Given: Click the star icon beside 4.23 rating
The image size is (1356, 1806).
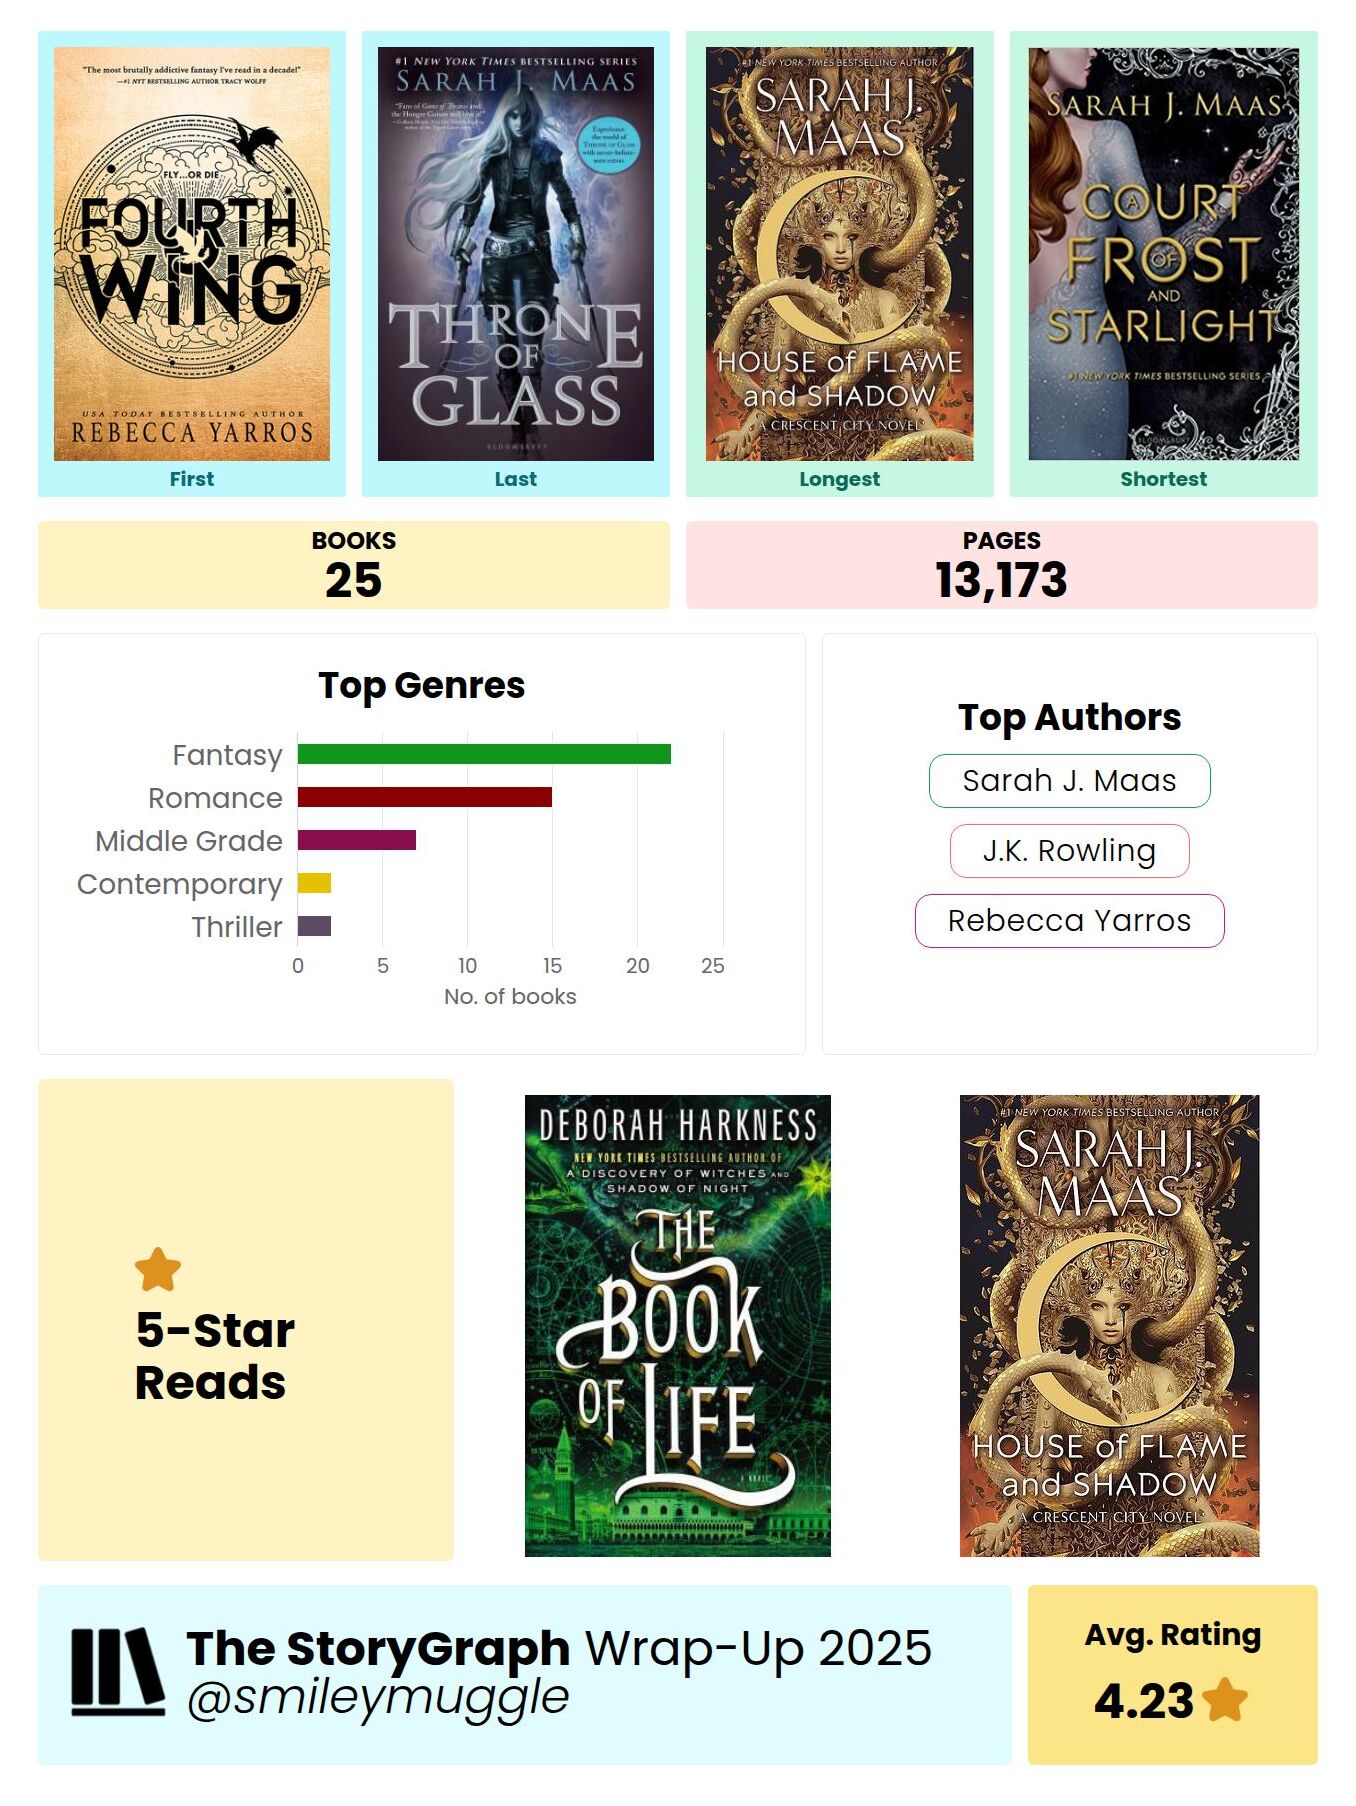Looking at the screenshot, I should point(1225,1700).
